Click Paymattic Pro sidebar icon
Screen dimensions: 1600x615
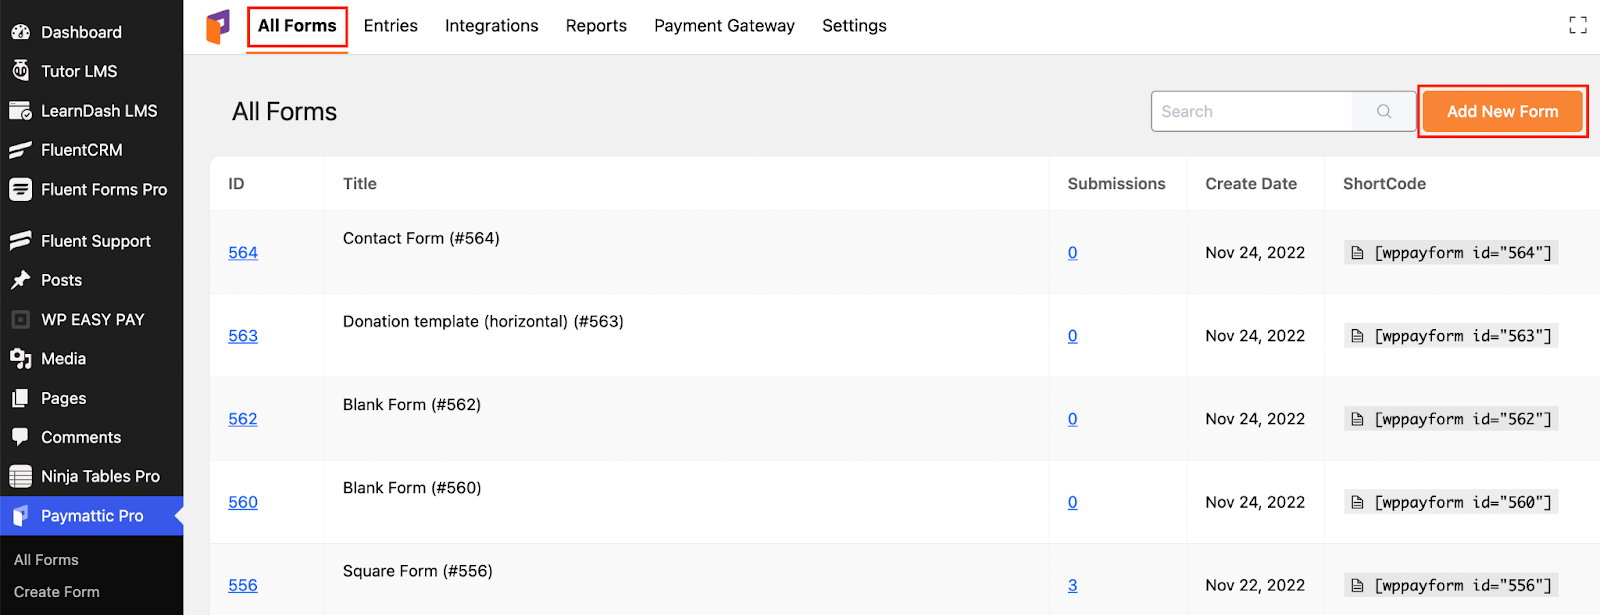(x=20, y=516)
